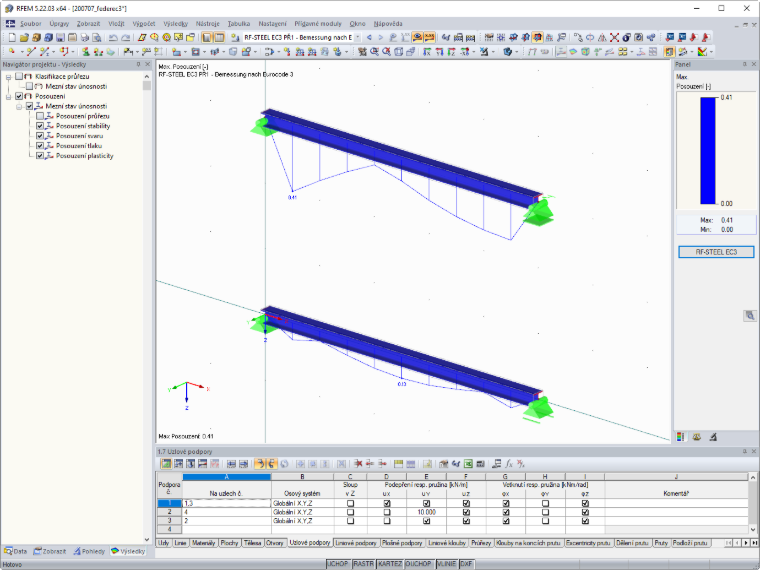
Task: Close the Navigator projektu panel
Action: (x=148, y=64)
